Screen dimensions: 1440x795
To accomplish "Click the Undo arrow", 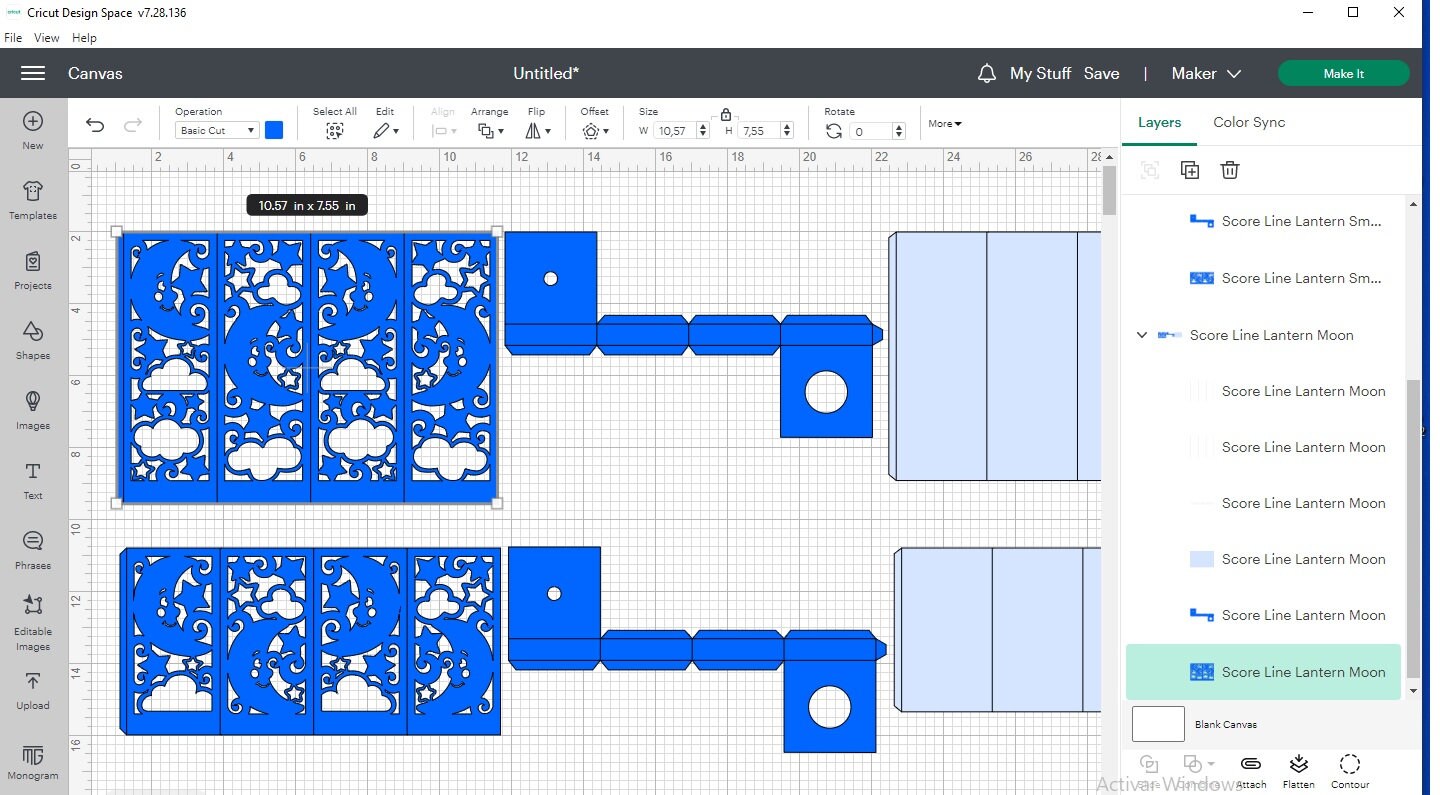I will 95,125.
